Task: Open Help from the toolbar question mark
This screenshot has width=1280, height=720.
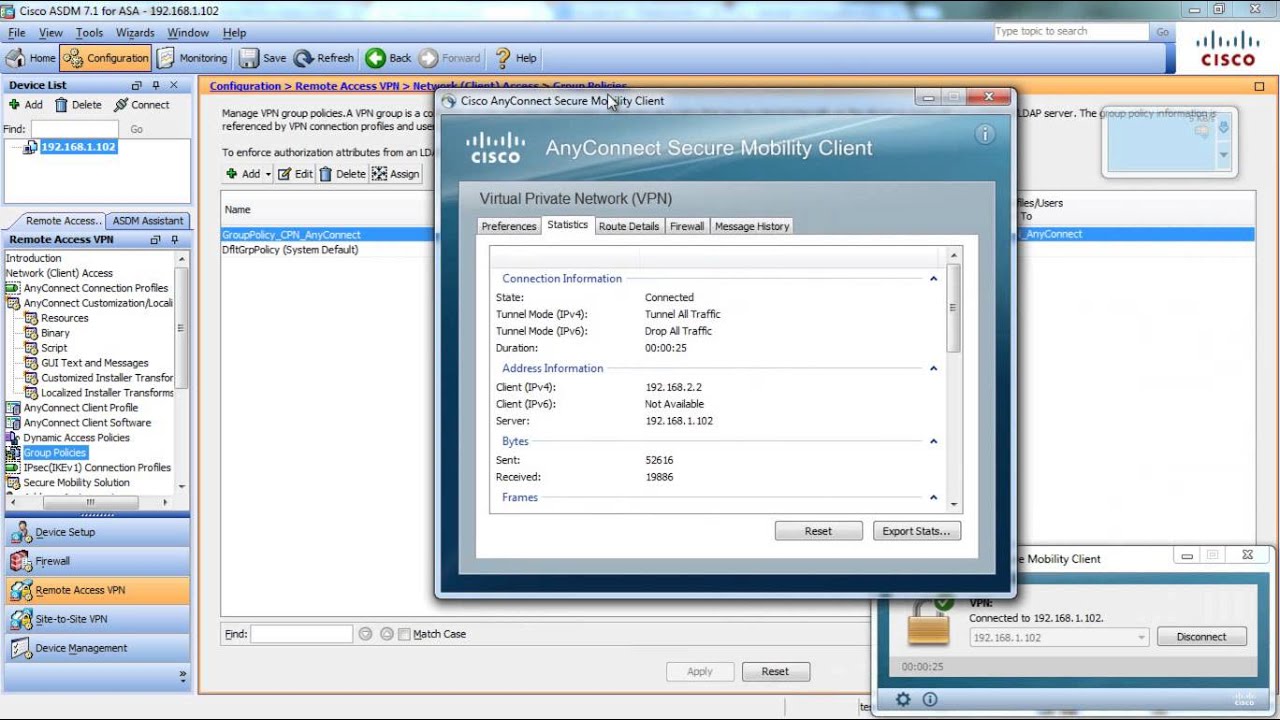Action: point(516,58)
